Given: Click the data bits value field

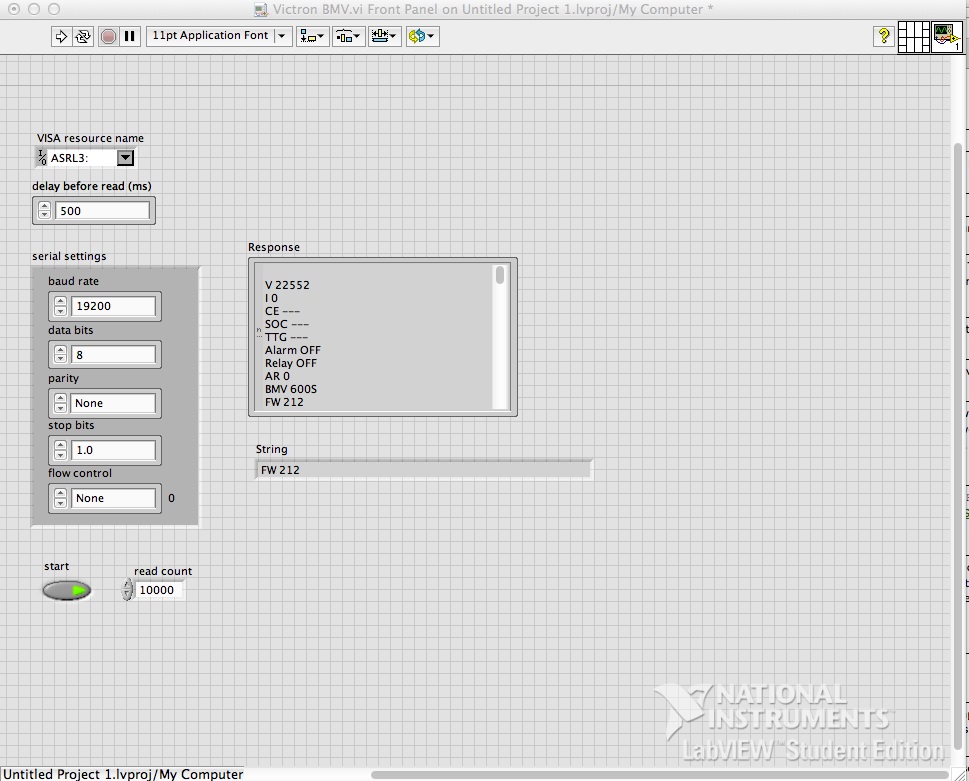Looking at the screenshot, I should tap(113, 355).
